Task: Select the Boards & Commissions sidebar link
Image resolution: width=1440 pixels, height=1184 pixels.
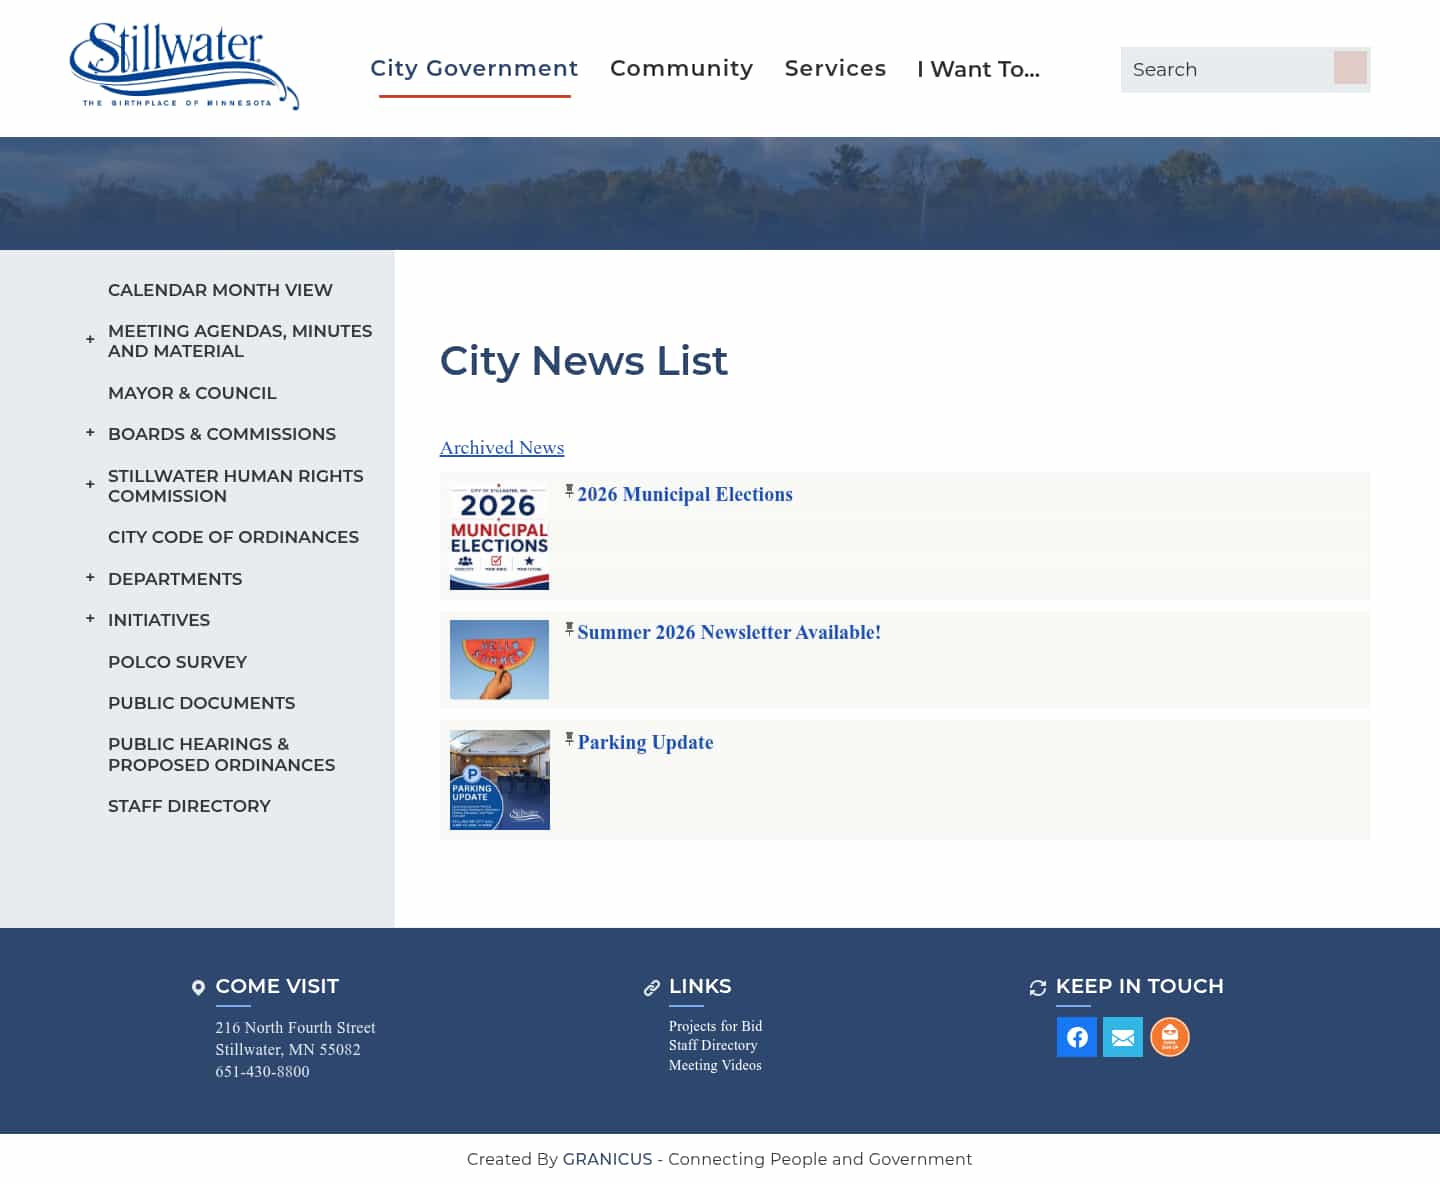Action: coord(222,434)
